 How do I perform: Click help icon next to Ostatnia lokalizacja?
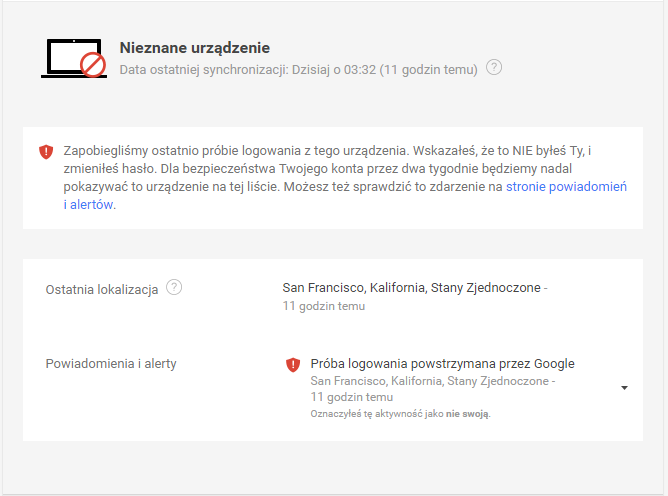point(174,288)
